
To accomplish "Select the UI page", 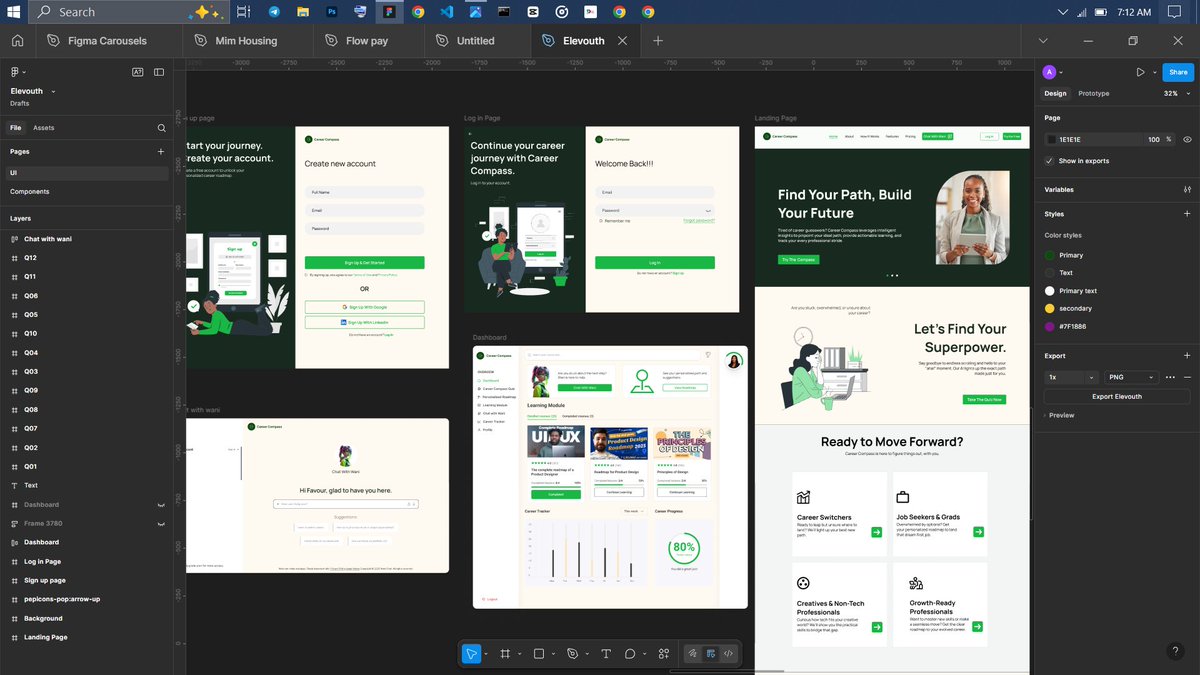I will 87,173.
